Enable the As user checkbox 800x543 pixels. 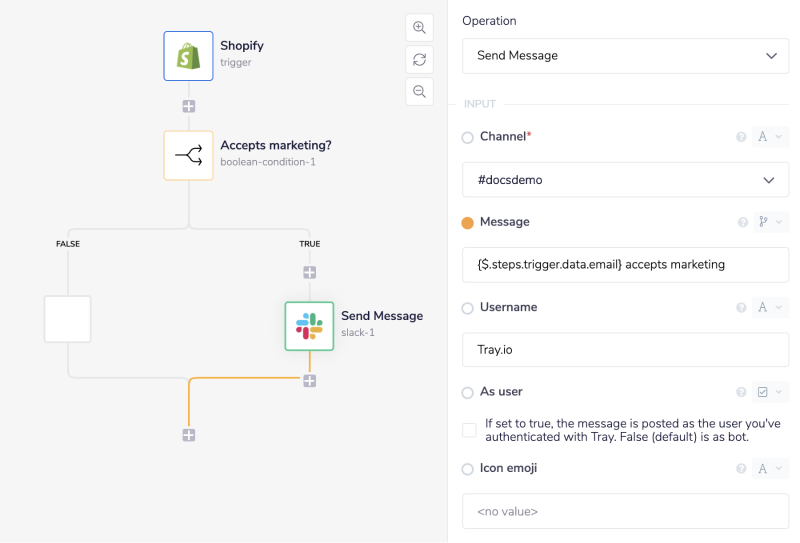coord(469,430)
